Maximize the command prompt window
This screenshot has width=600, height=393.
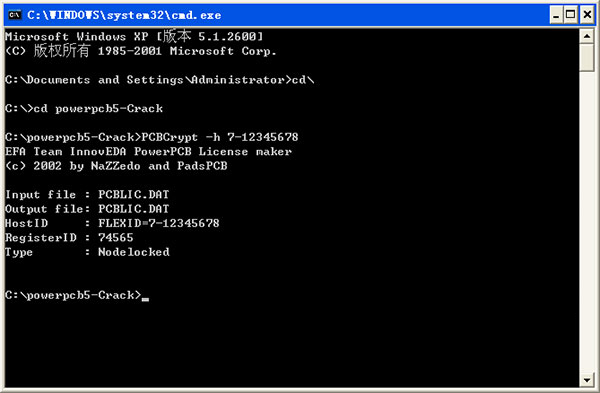click(571, 15)
